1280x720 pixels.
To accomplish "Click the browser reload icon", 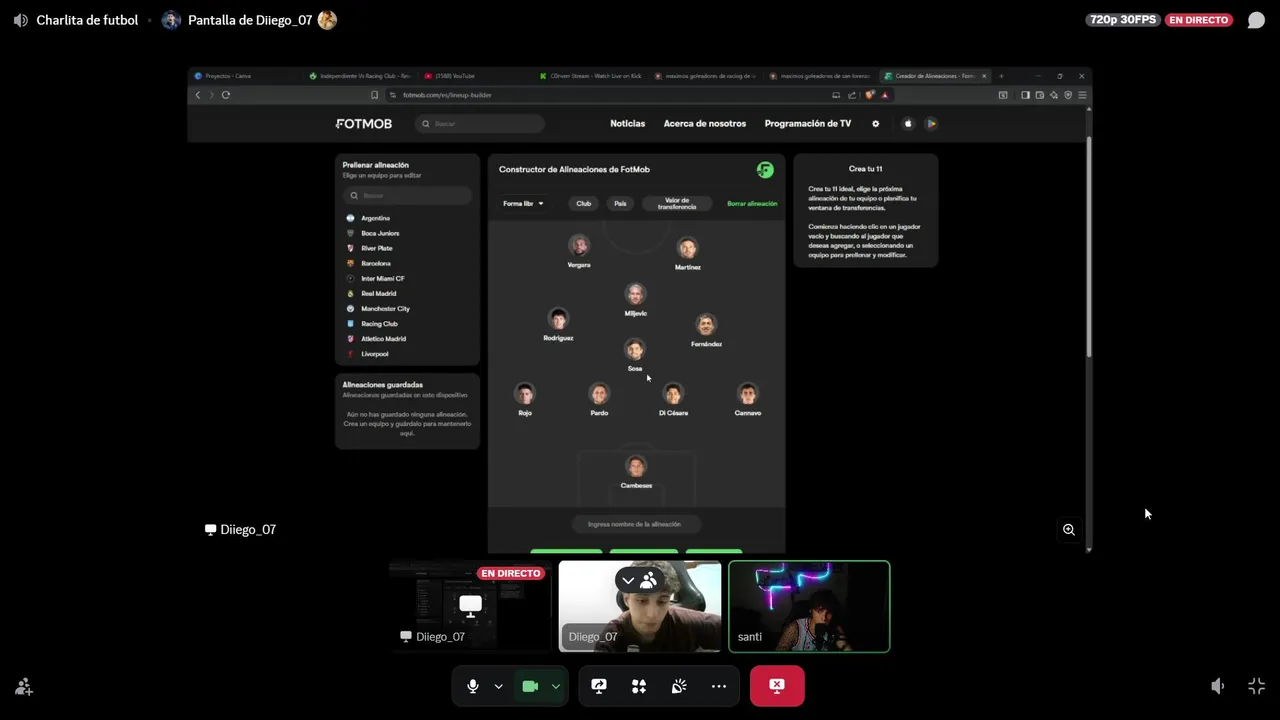I will point(226,95).
